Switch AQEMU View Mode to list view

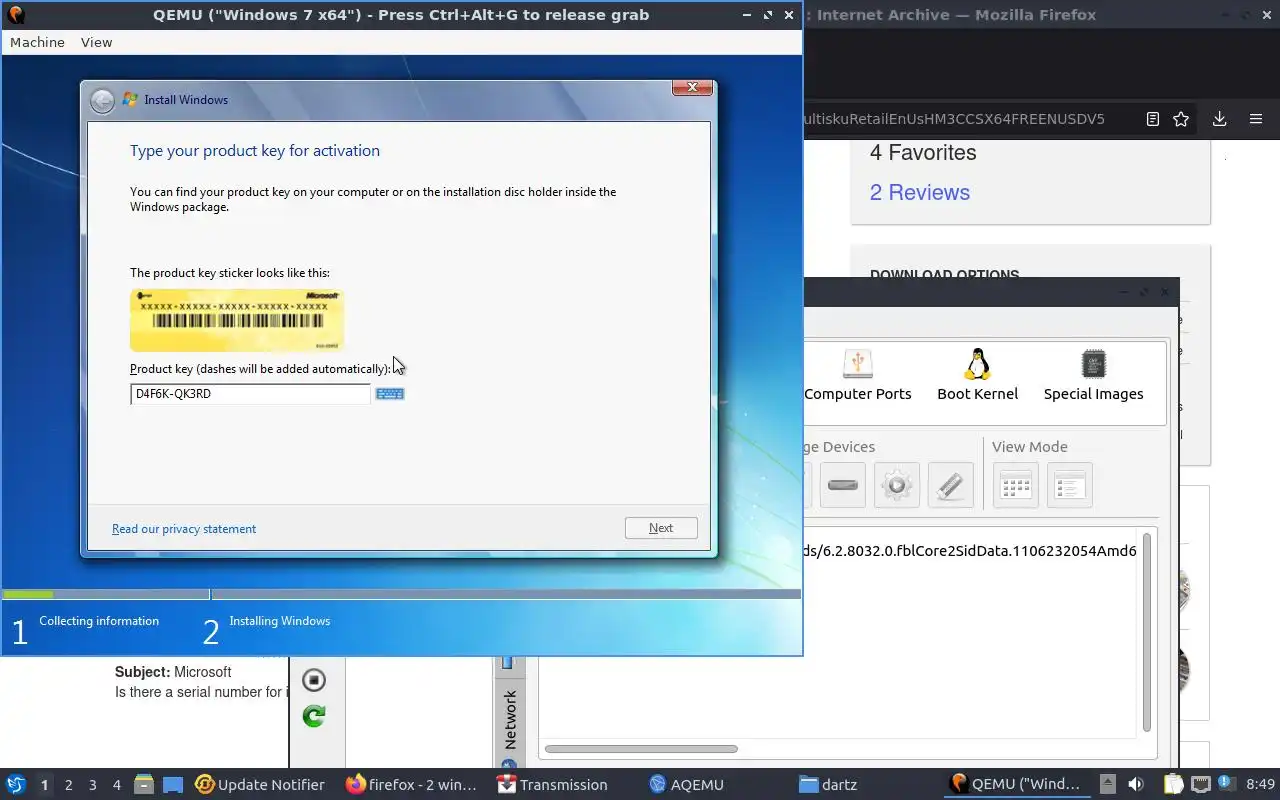[1070, 486]
